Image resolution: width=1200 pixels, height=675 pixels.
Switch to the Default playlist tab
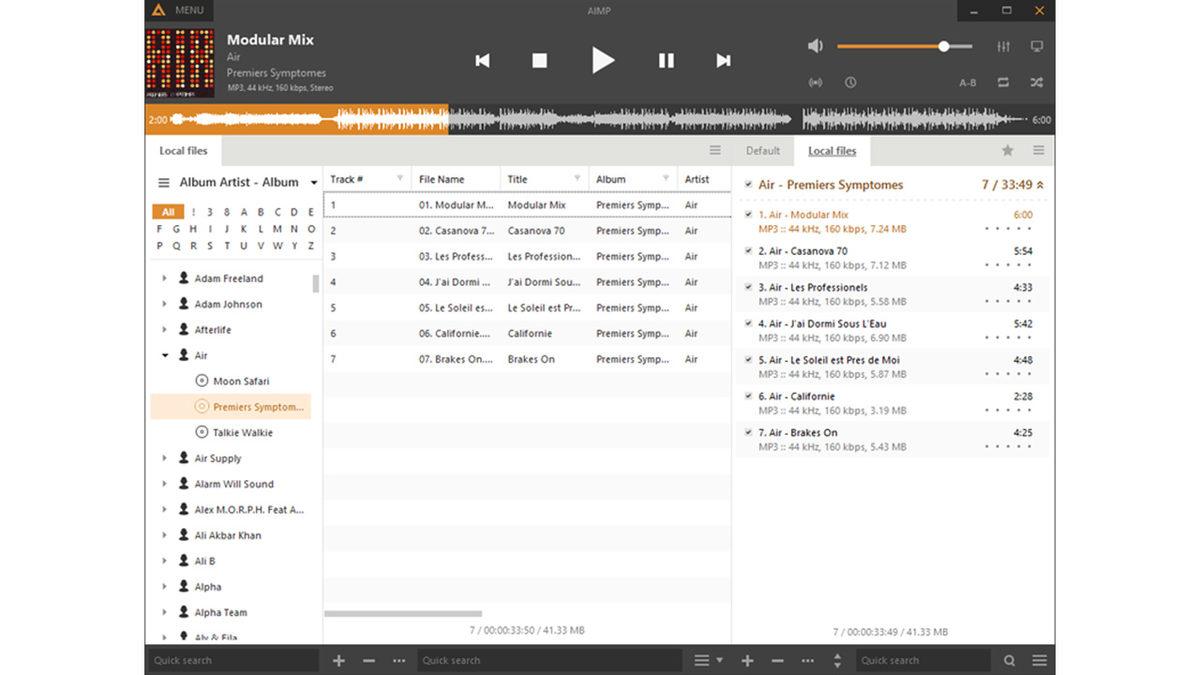point(763,150)
